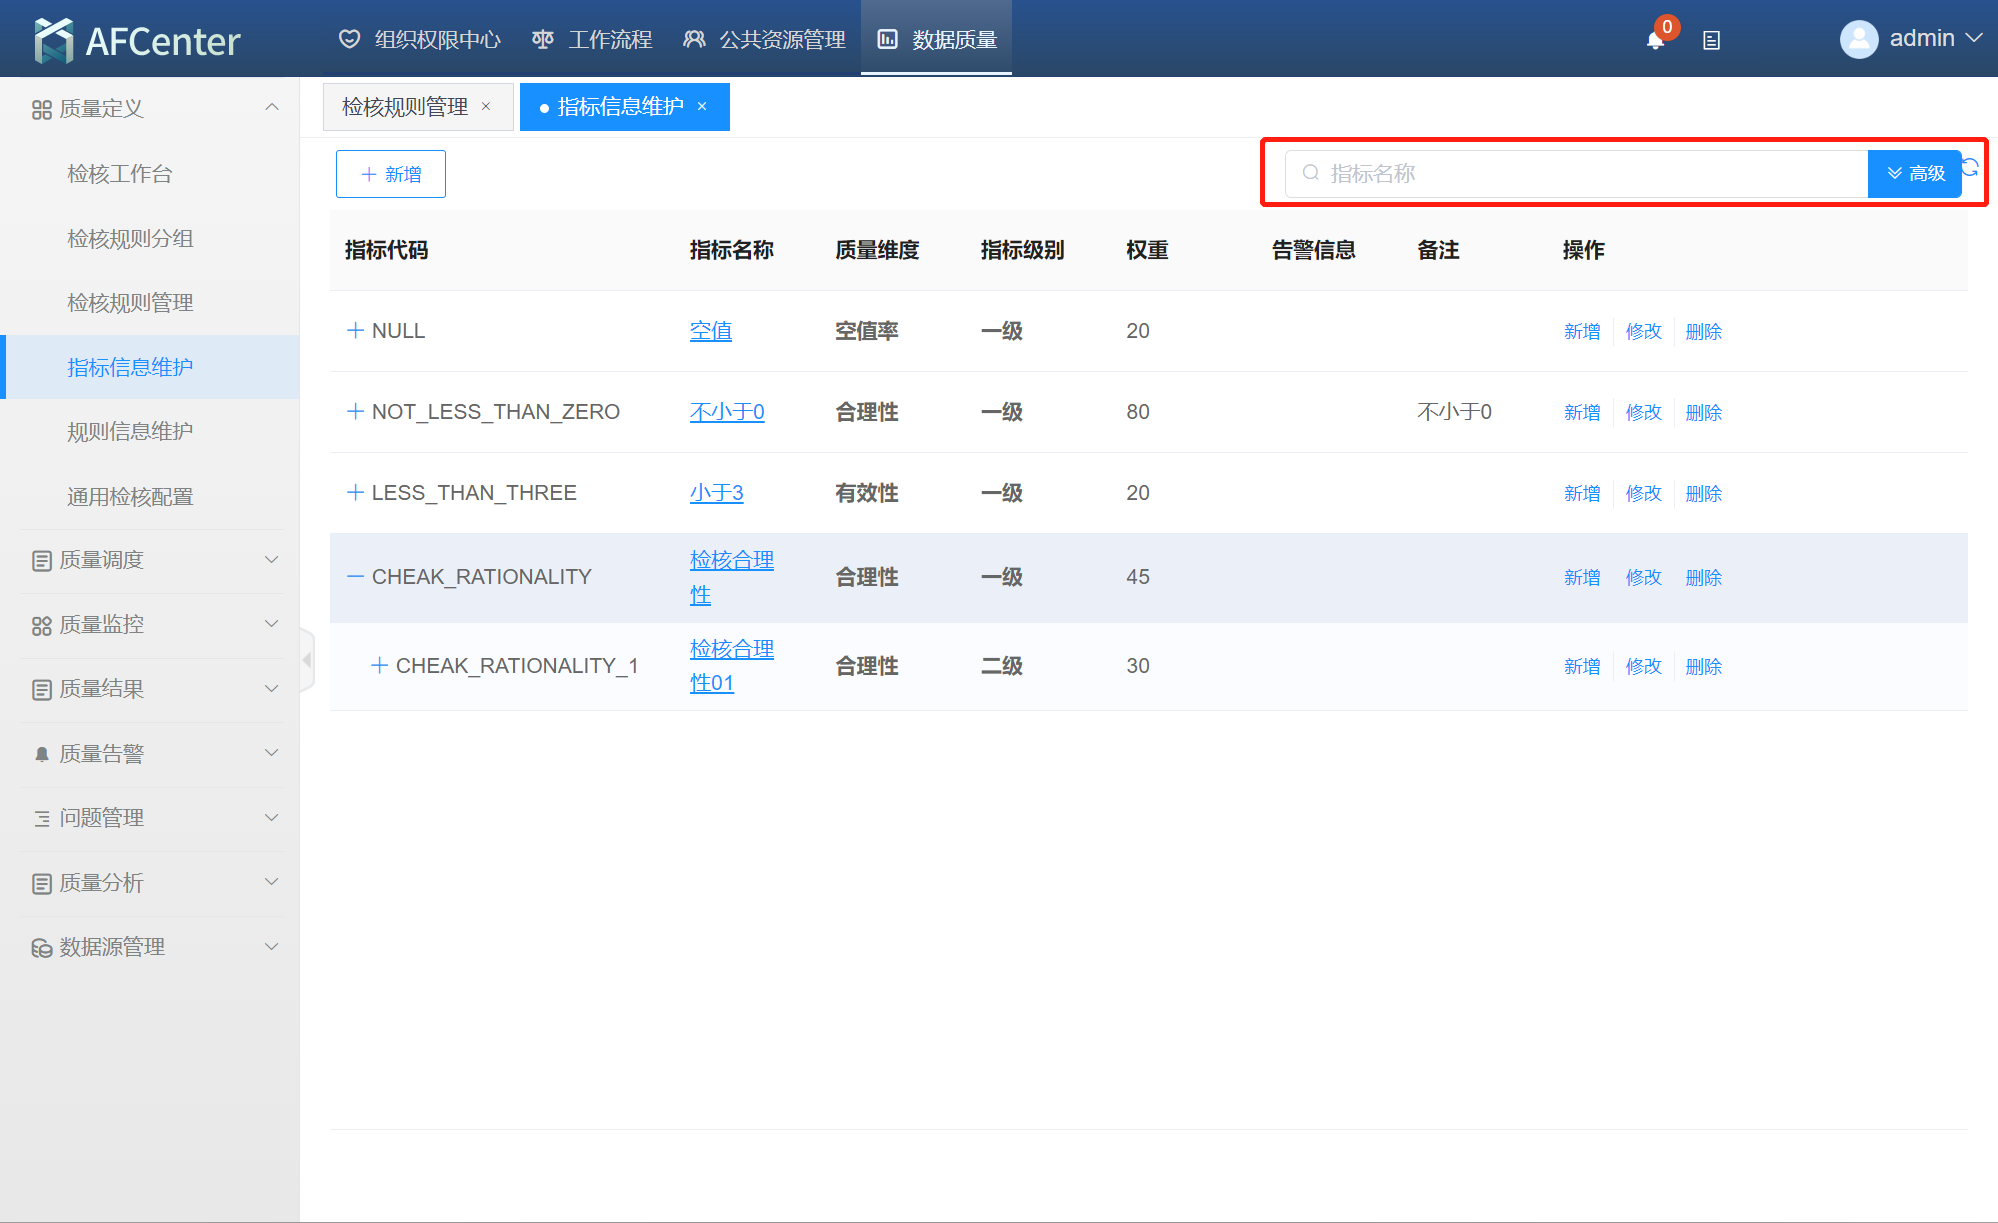Screen dimensions: 1998x1223
Task: Select 规则信息维护 in the sidebar
Action: point(130,432)
